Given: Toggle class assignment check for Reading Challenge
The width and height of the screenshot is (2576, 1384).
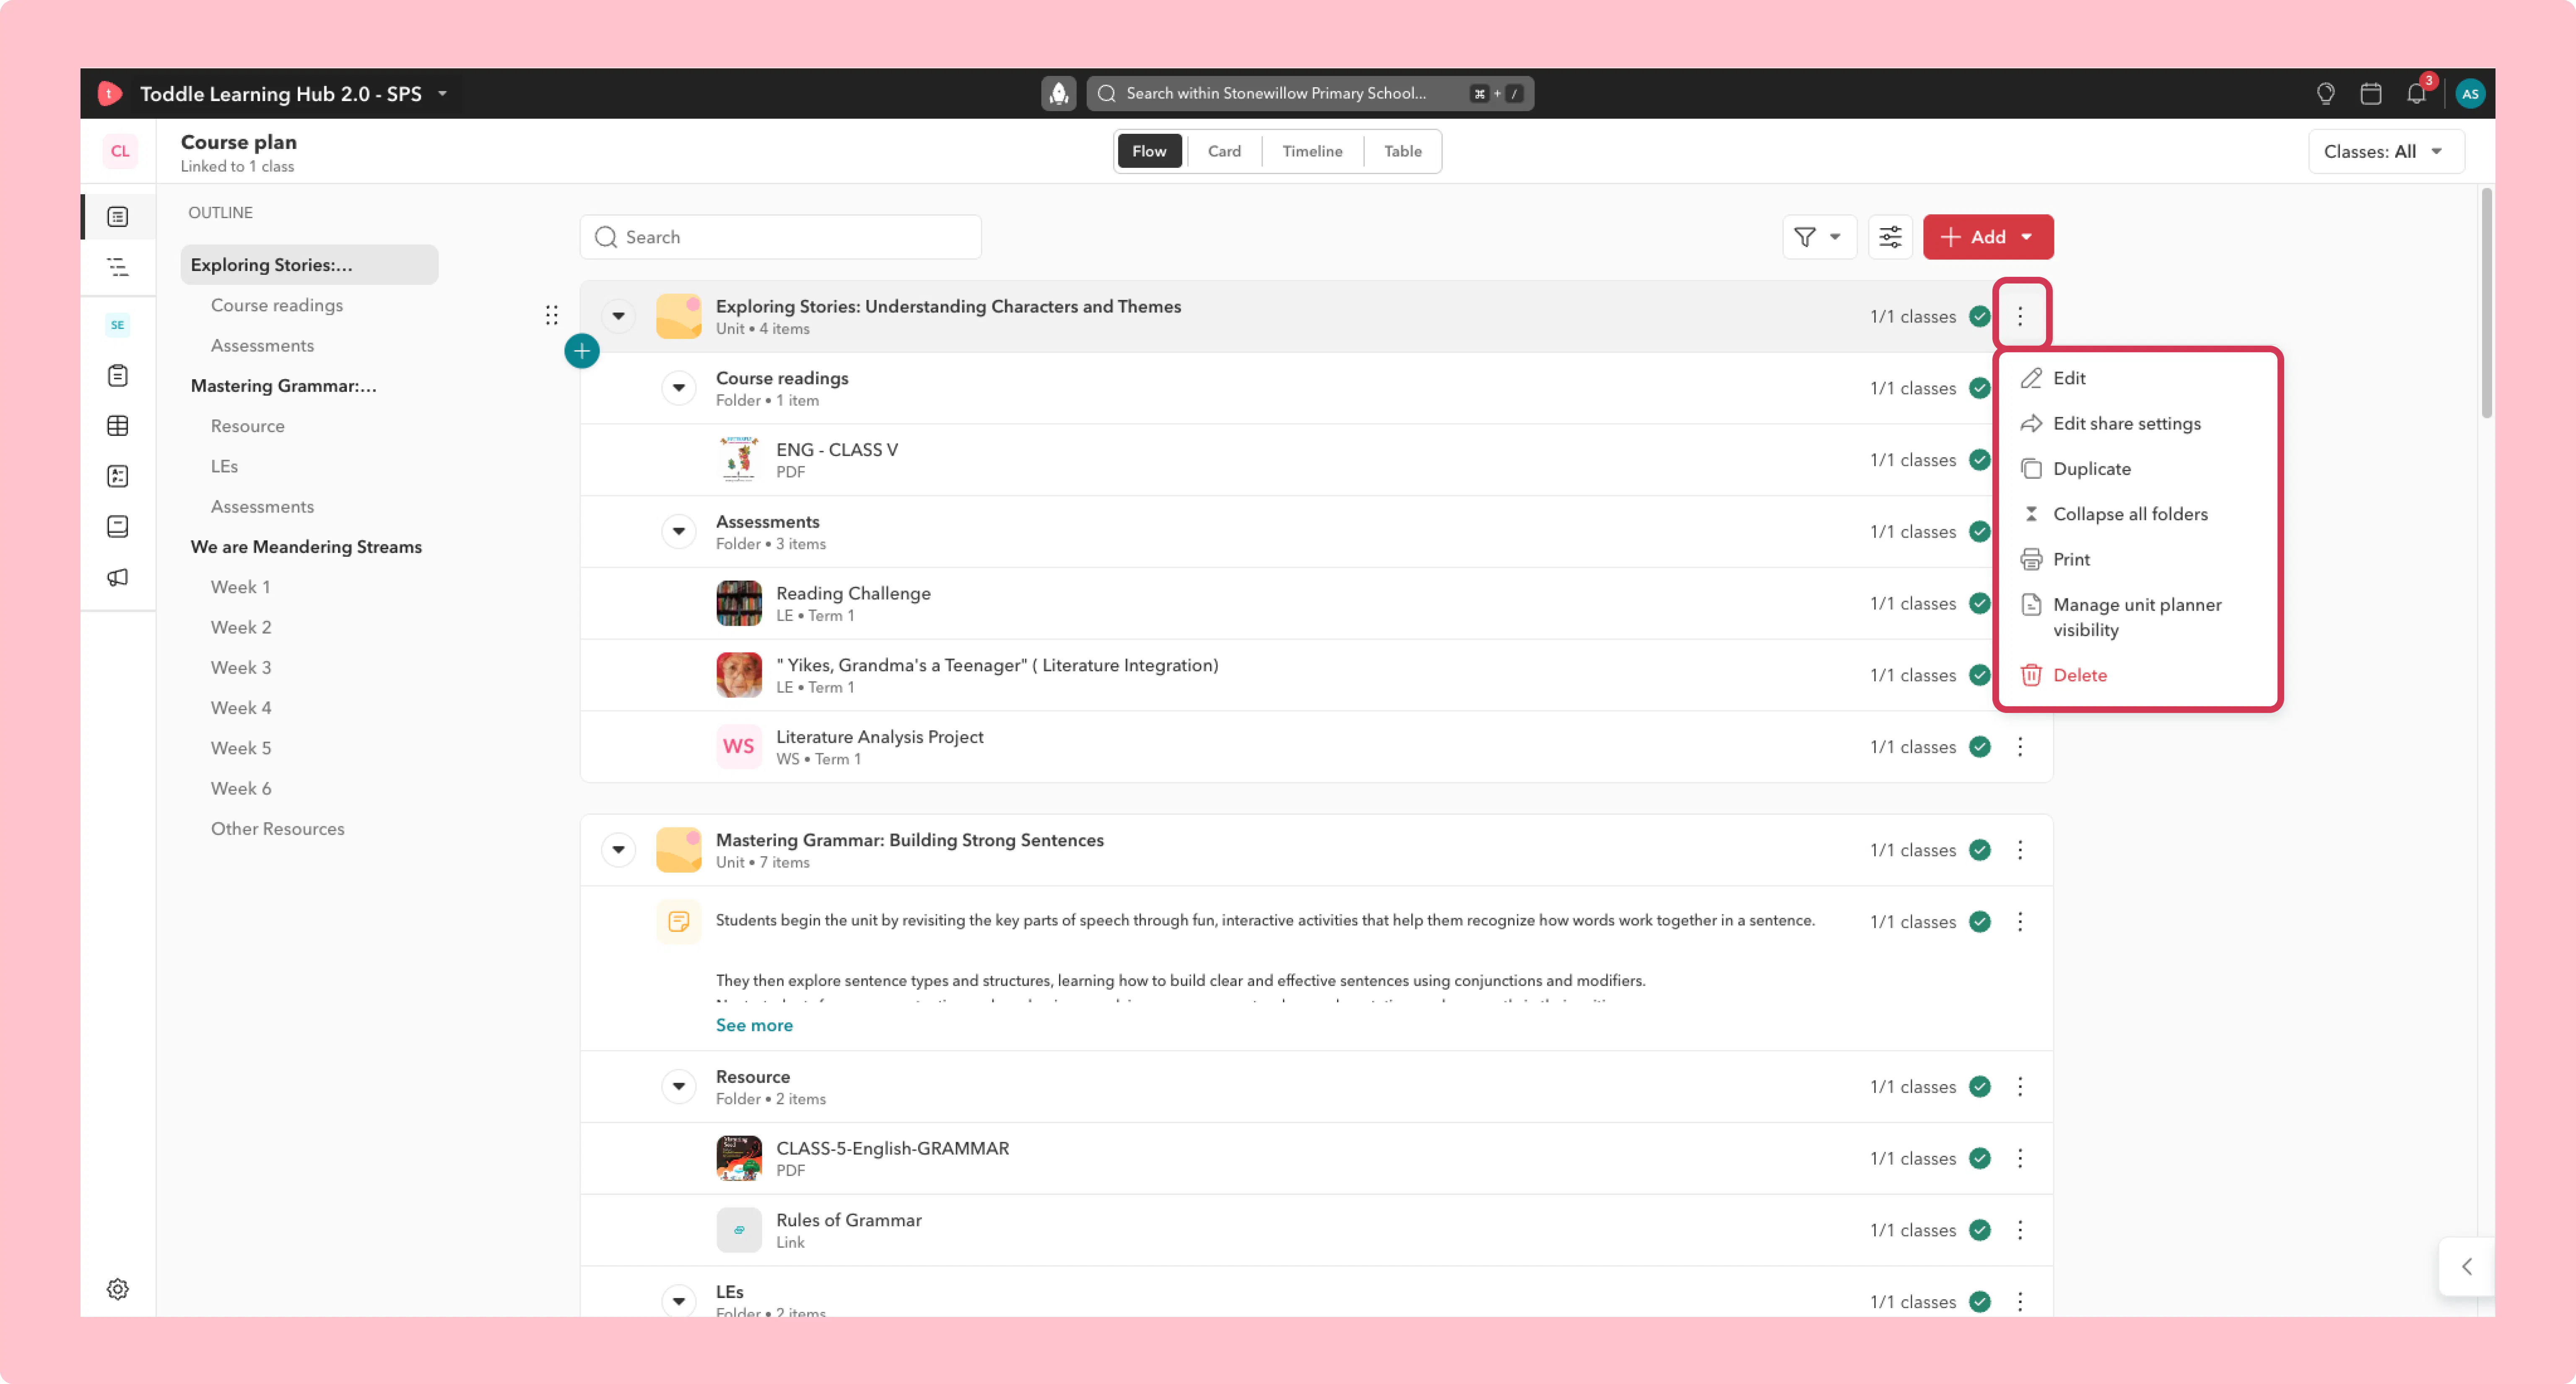Looking at the screenshot, I should pyautogui.click(x=1979, y=603).
